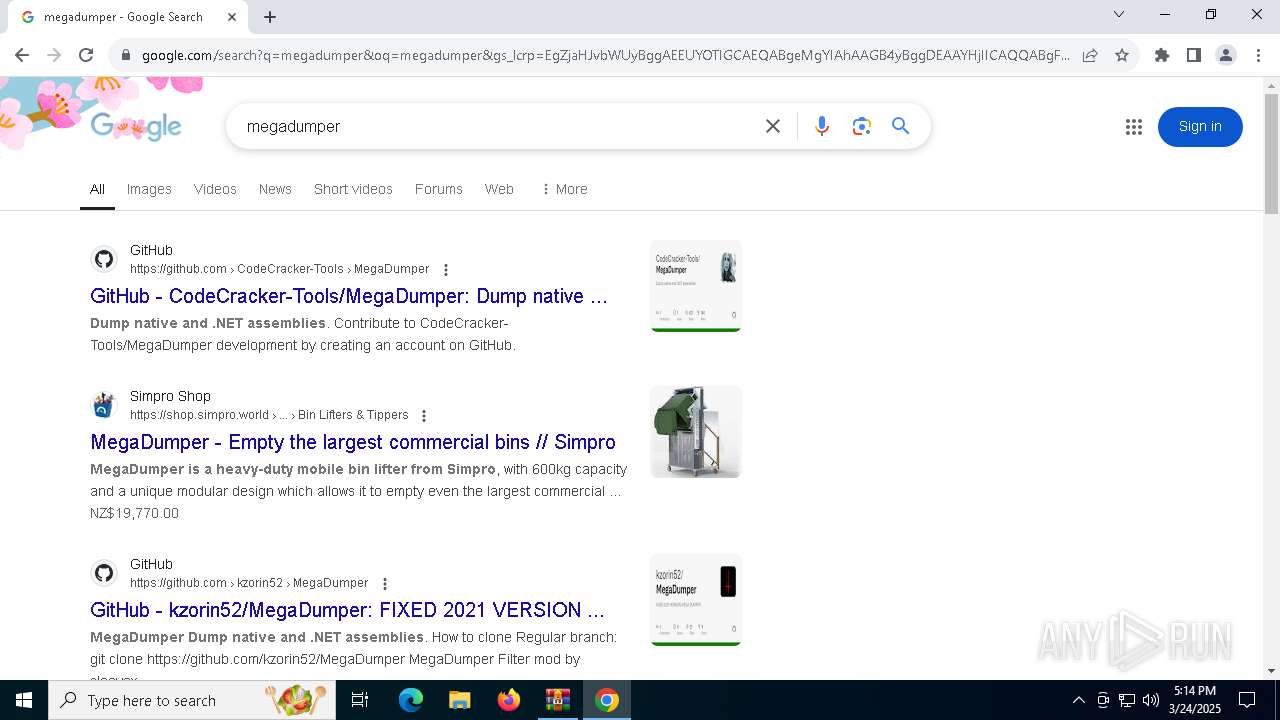Open the Chrome profile avatar
1280x720 pixels.
coord(1226,55)
